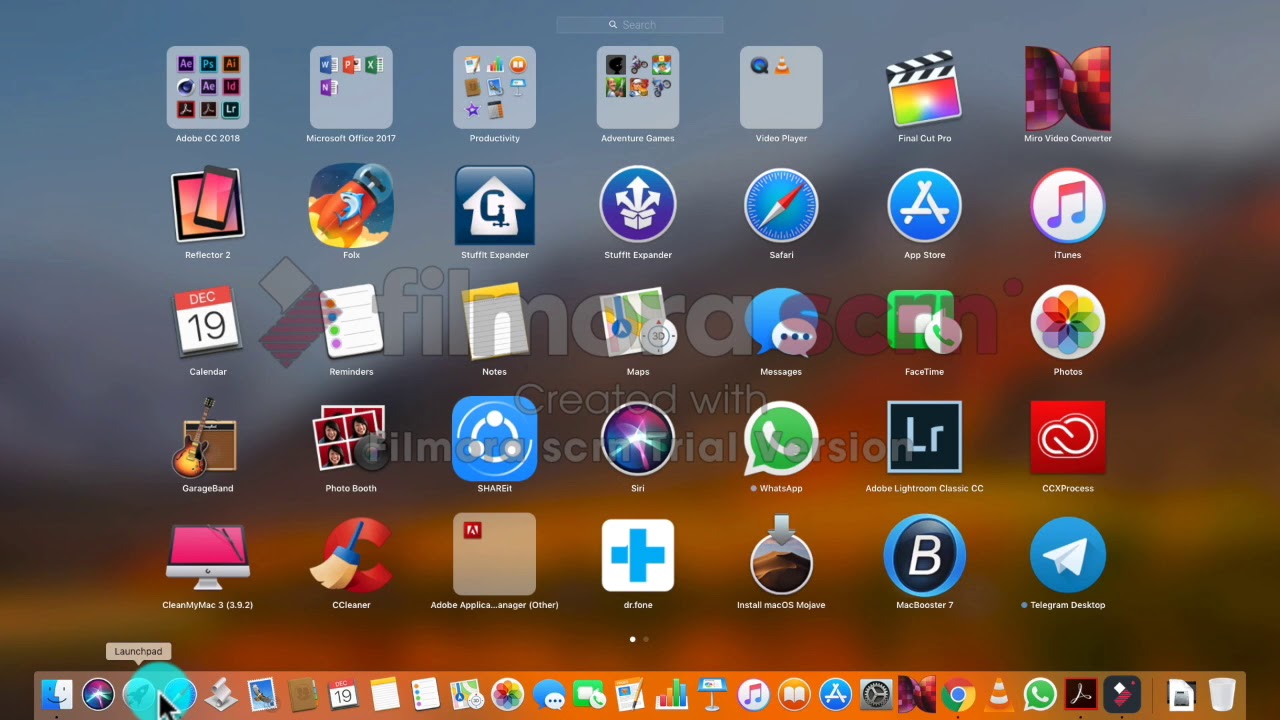Screen dimensions: 1280x720
Task: Open the Trash in the Dock
Action: (x=1222, y=694)
